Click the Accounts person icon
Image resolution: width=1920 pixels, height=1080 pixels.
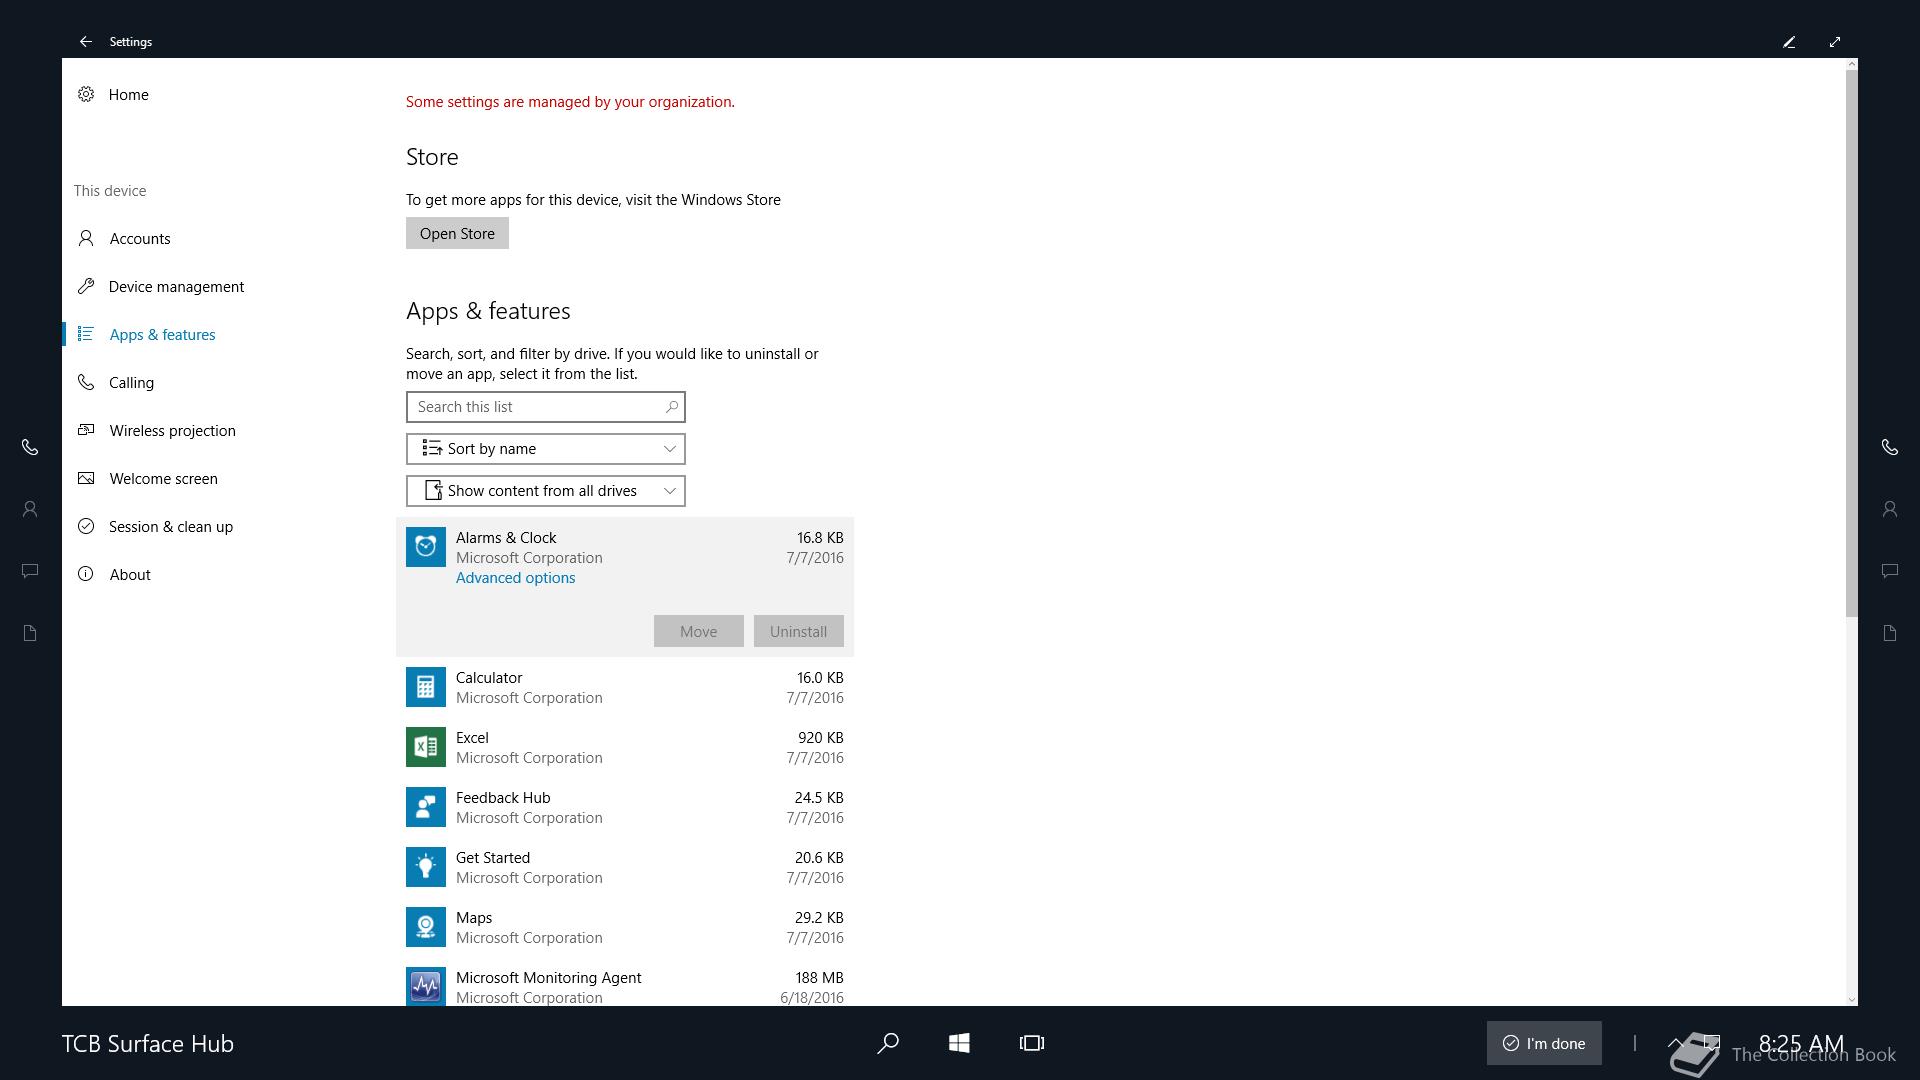[x=86, y=238]
